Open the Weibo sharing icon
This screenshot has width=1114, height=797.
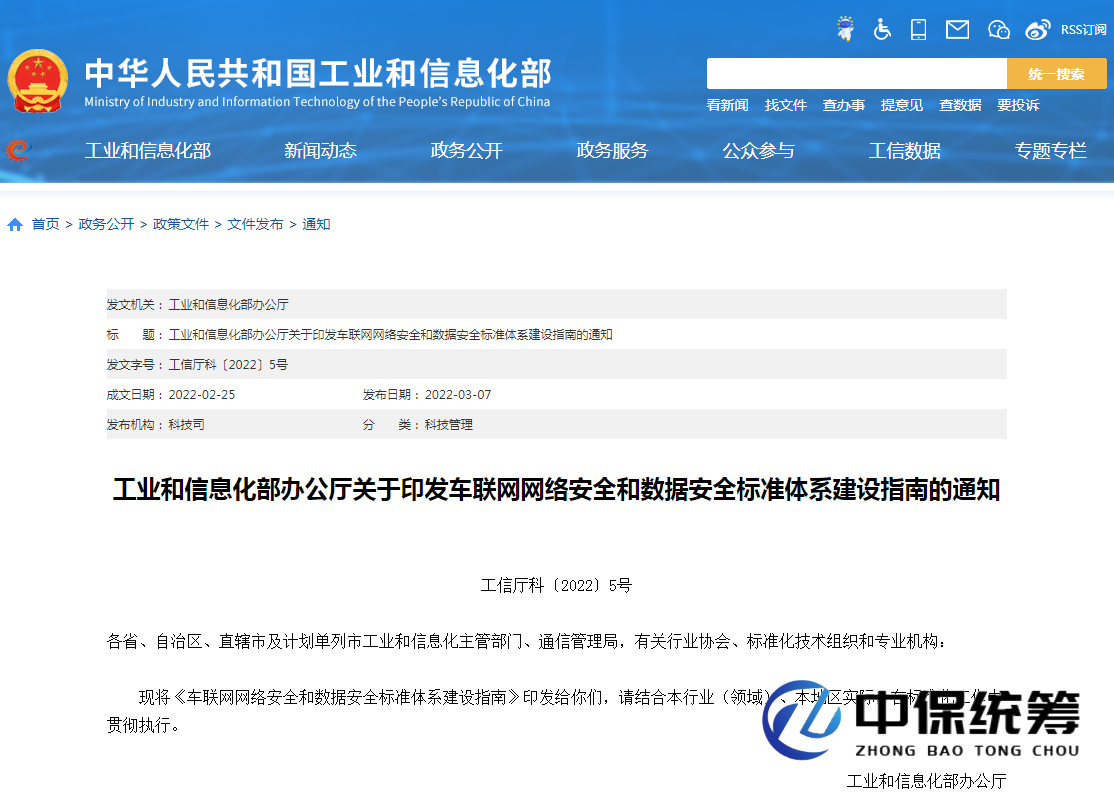1038,28
